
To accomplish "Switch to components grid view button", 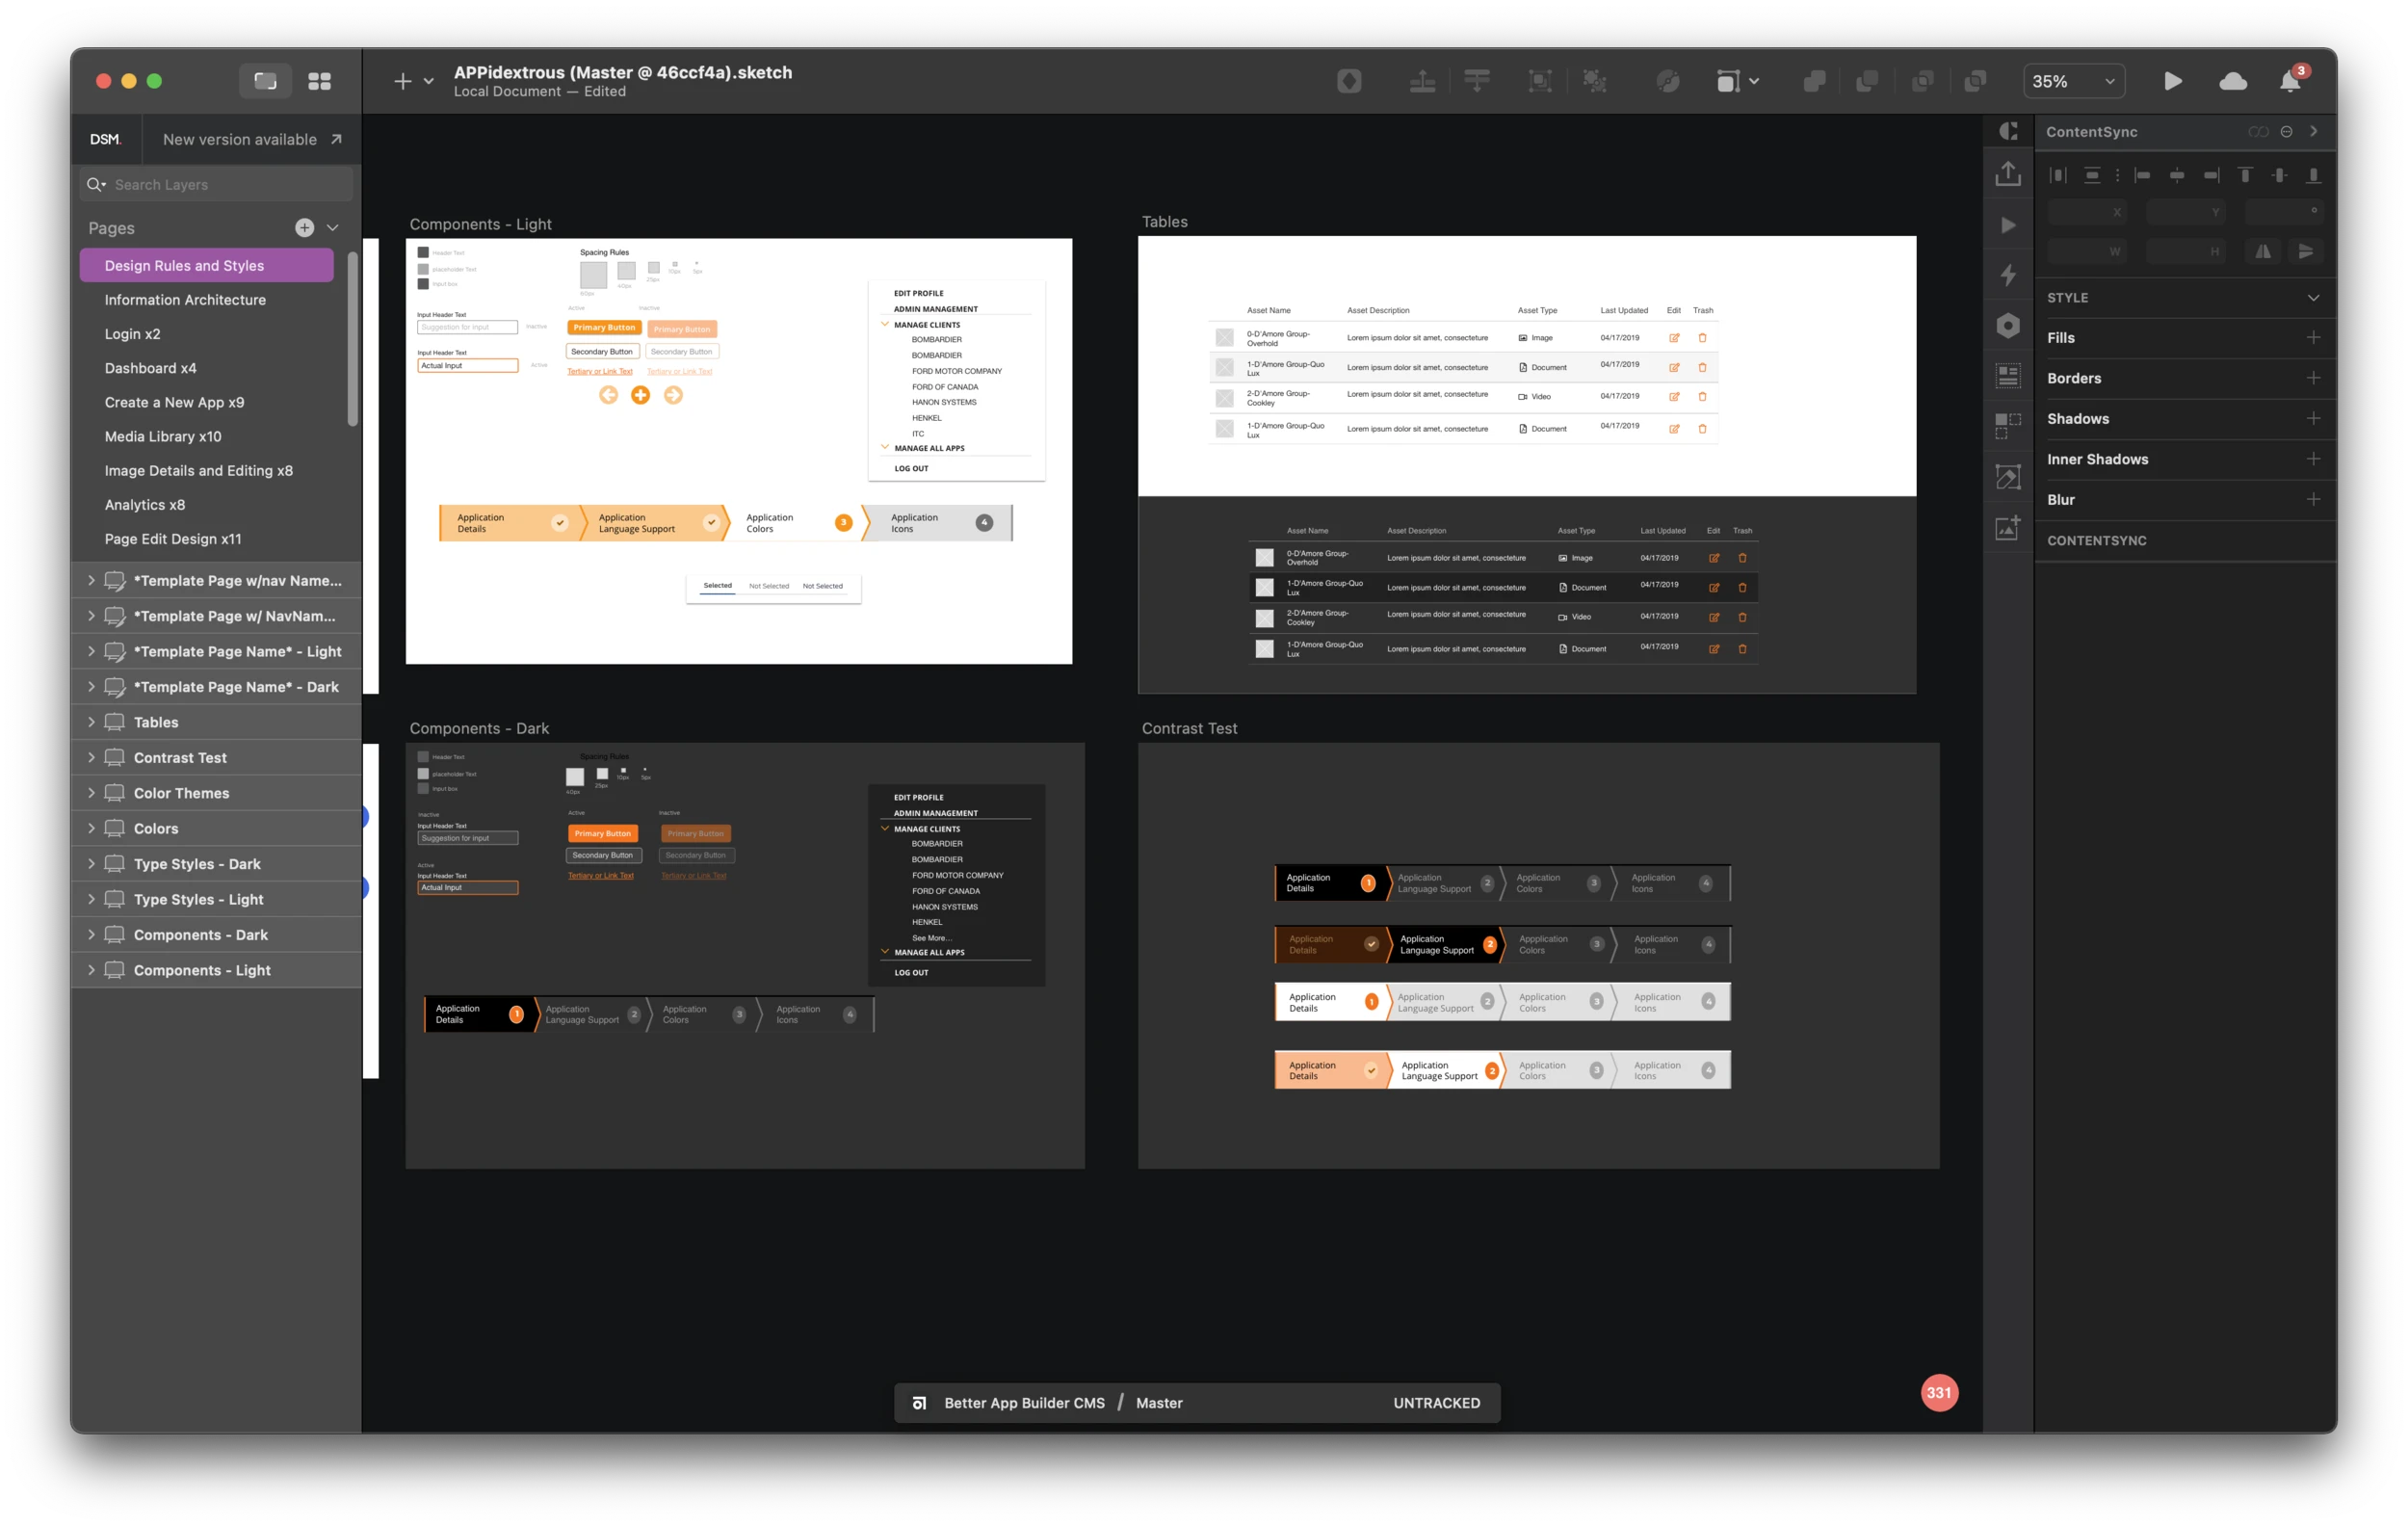I will point(319,82).
